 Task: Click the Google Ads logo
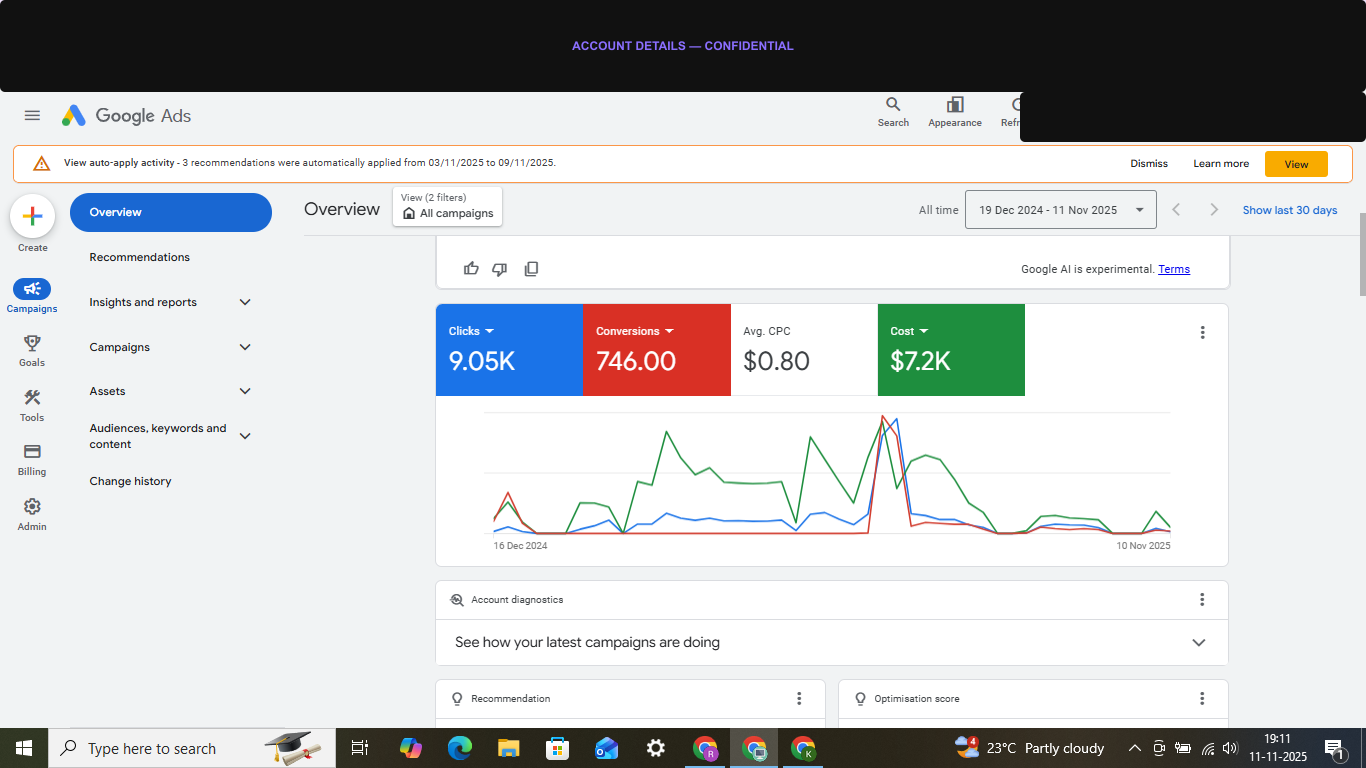[x=126, y=116]
